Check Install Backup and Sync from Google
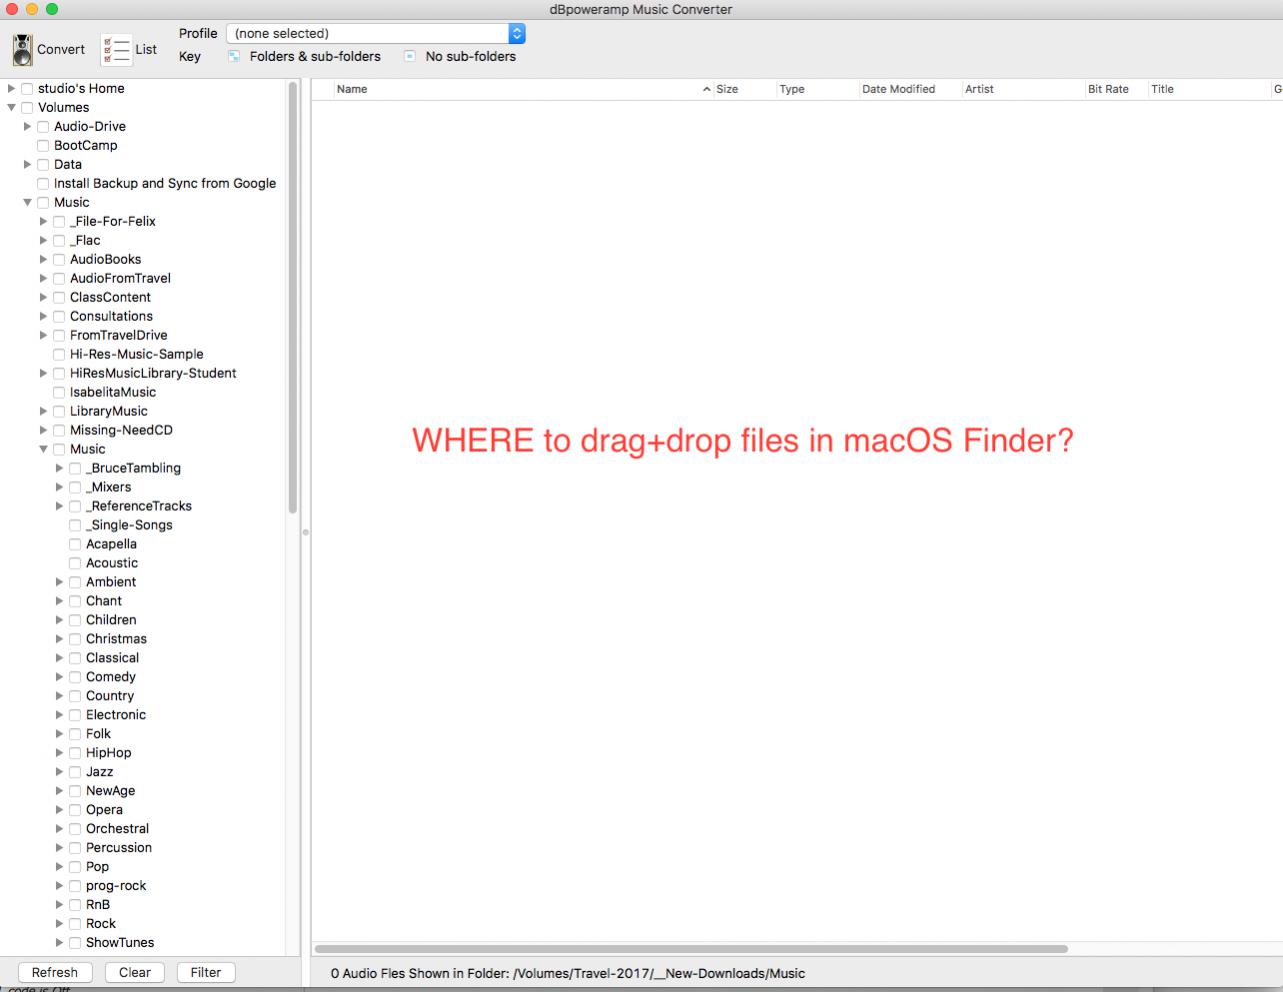Screen dimensions: 1283x992 [x=43, y=184]
